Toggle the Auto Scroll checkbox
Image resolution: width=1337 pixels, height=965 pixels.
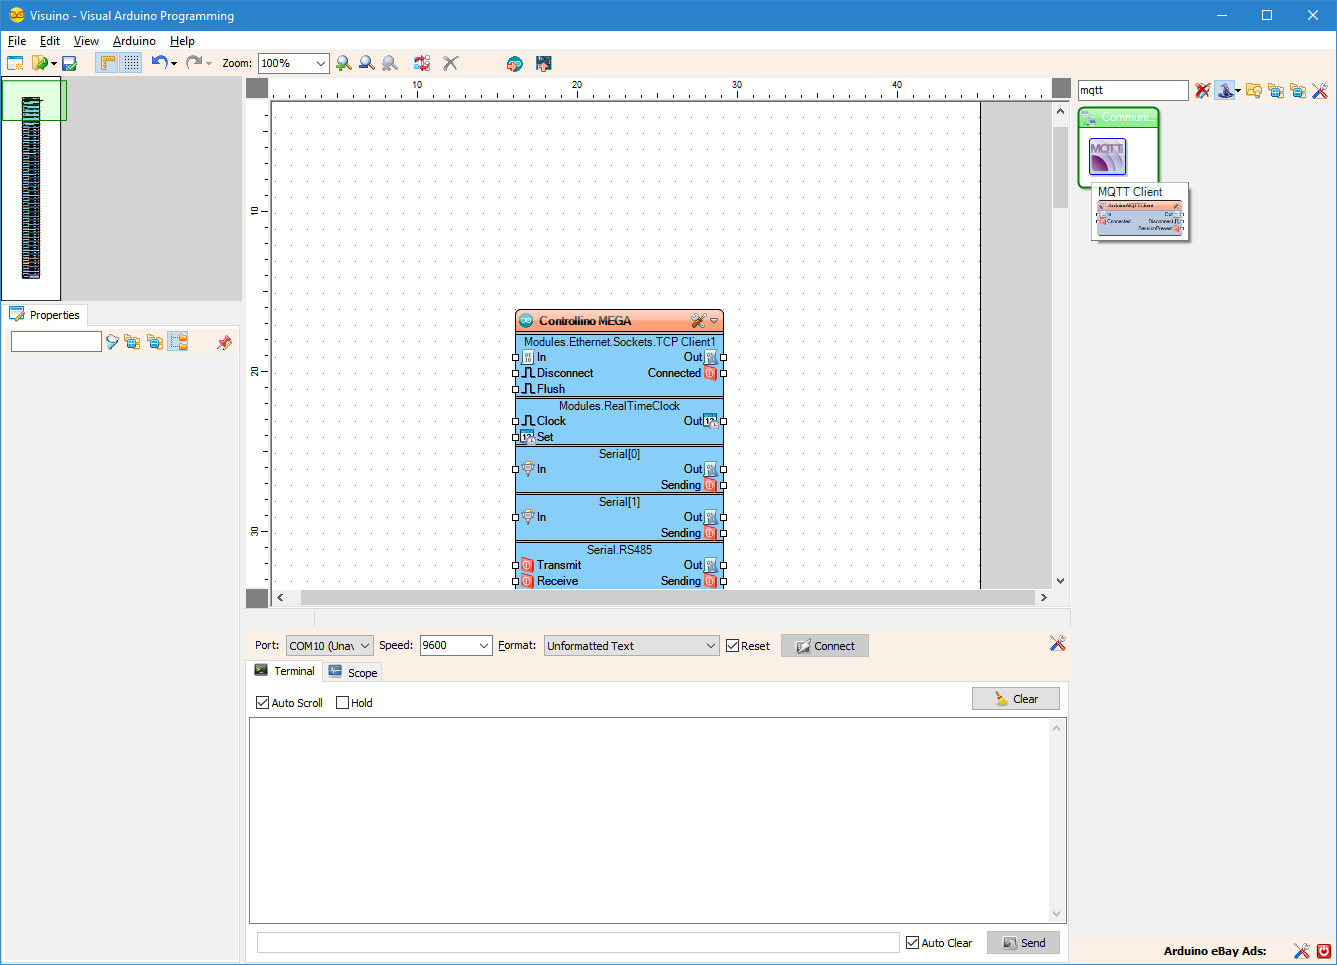coord(263,703)
